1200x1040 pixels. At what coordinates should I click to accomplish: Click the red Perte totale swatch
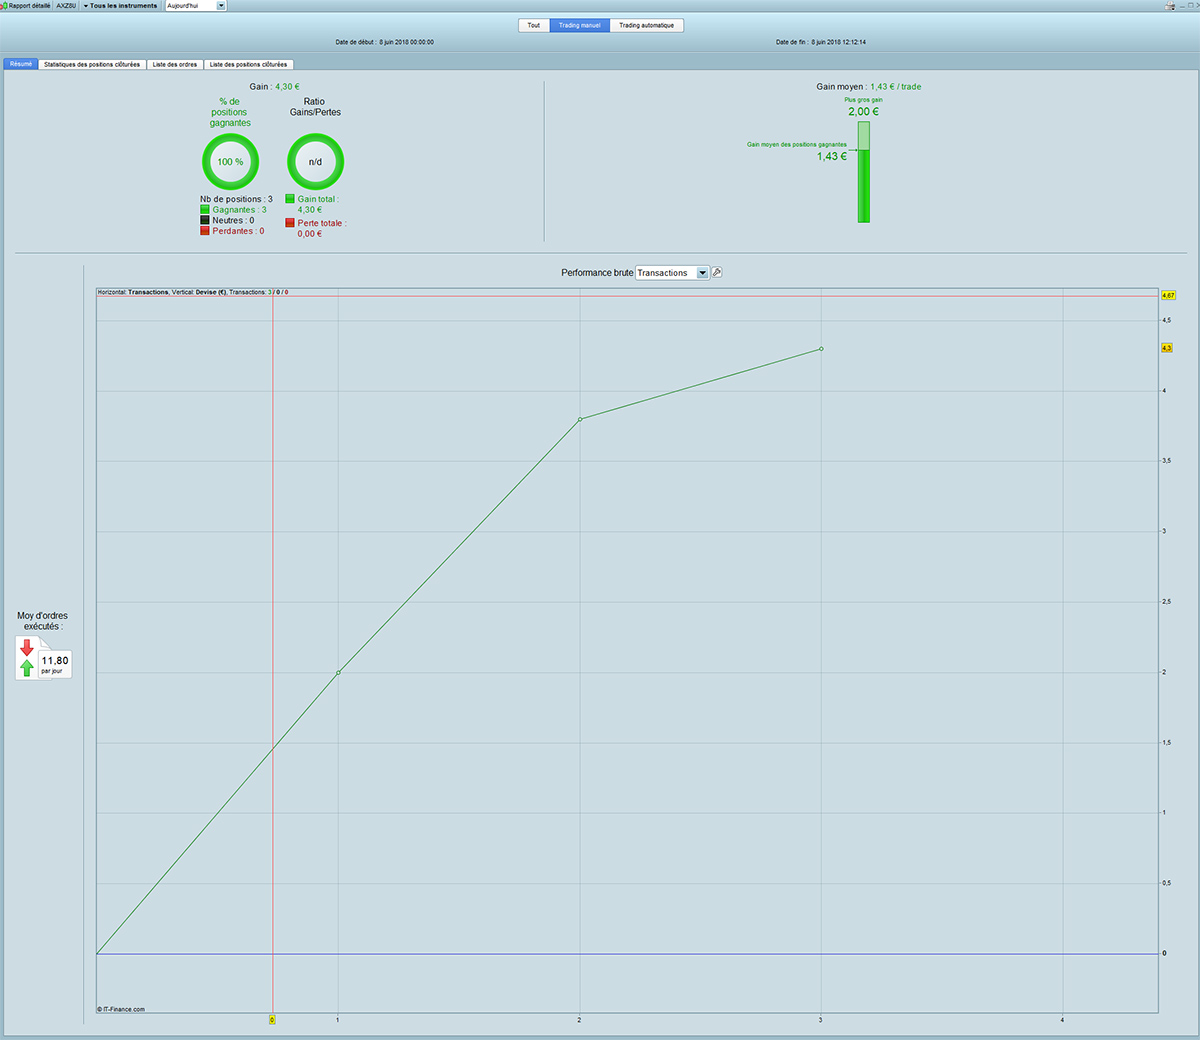(x=290, y=223)
